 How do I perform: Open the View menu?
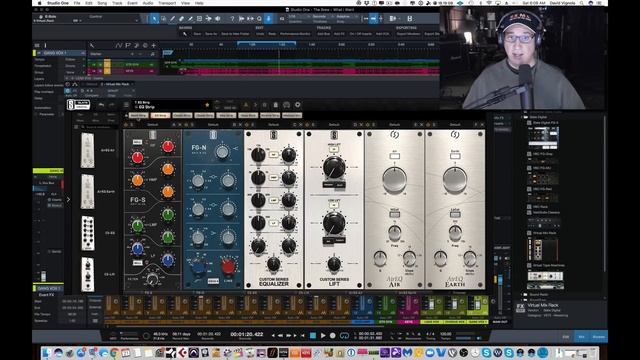point(185,3)
